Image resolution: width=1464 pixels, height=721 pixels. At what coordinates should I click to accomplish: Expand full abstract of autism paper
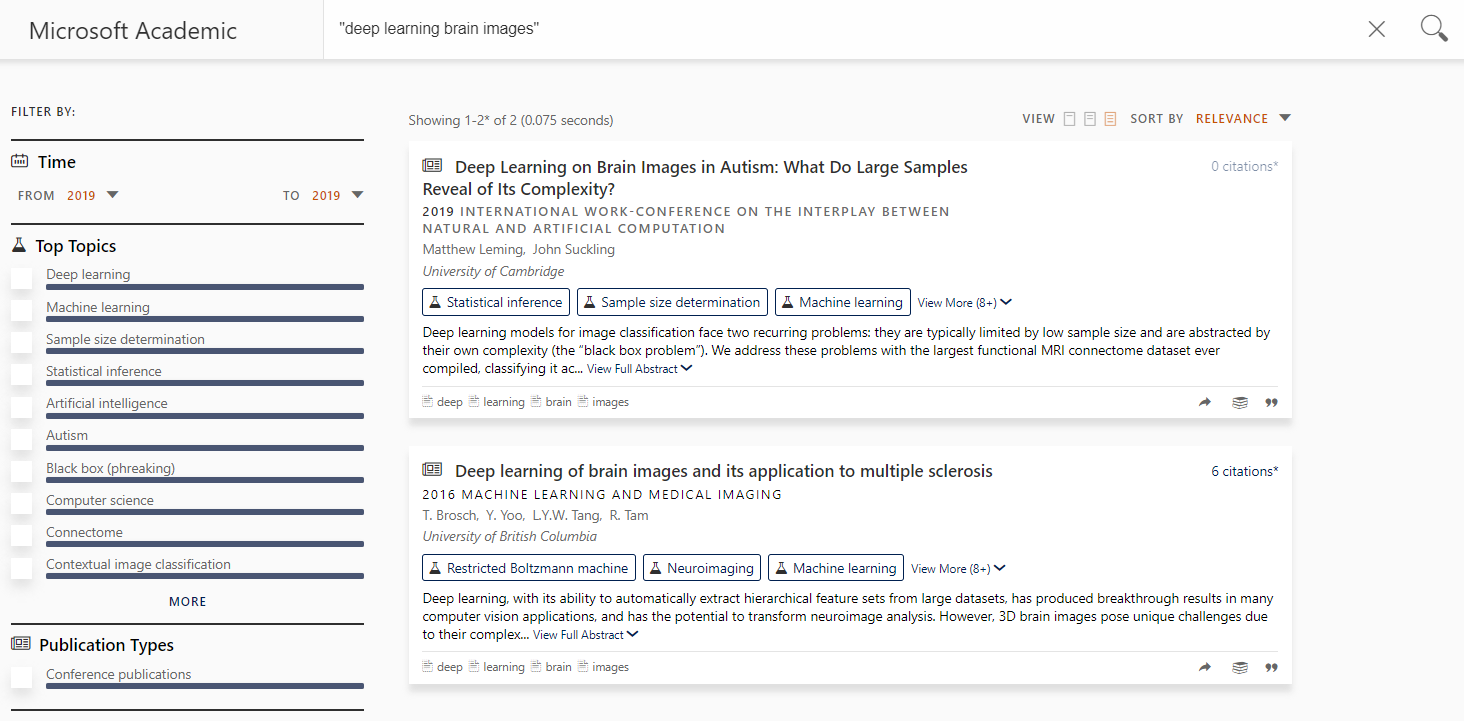[639, 369]
